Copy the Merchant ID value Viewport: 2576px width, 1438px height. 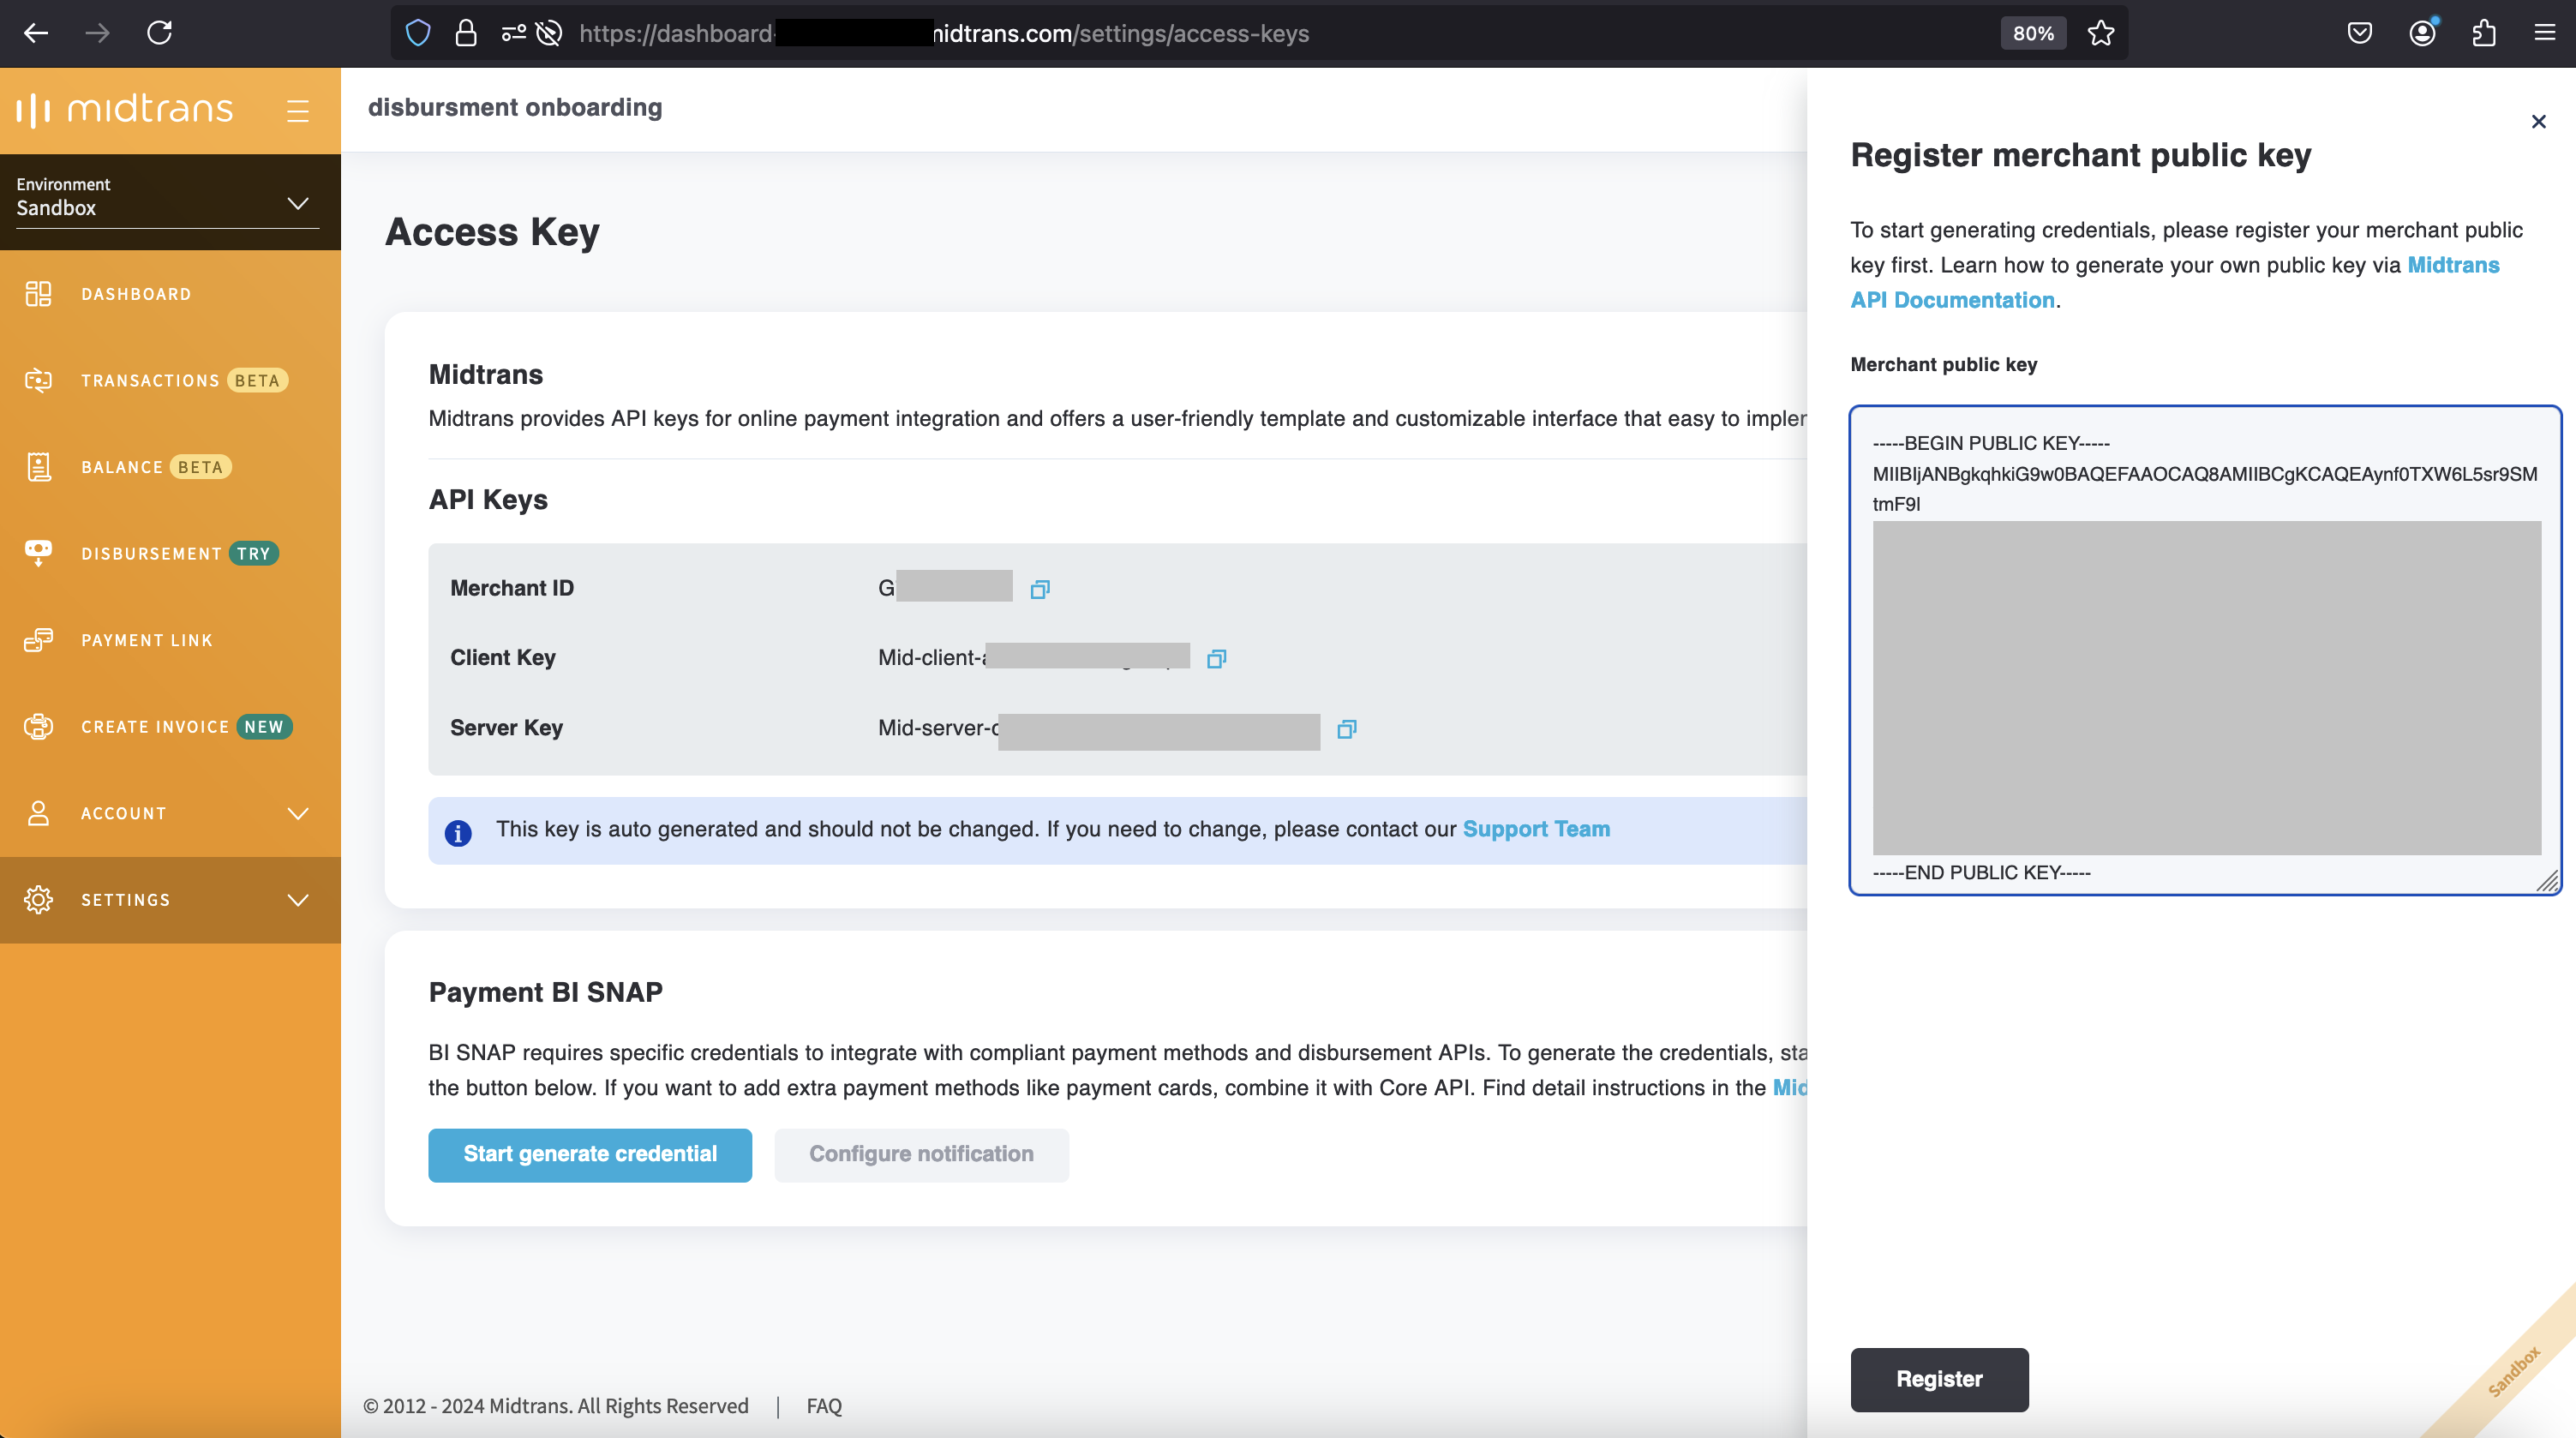1040,589
